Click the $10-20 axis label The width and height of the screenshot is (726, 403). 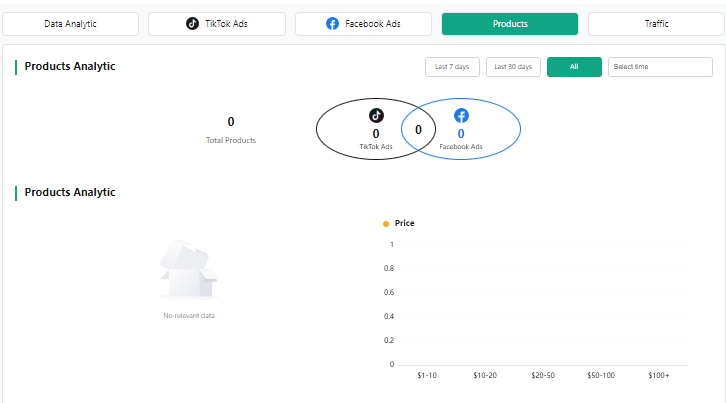[485, 375]
